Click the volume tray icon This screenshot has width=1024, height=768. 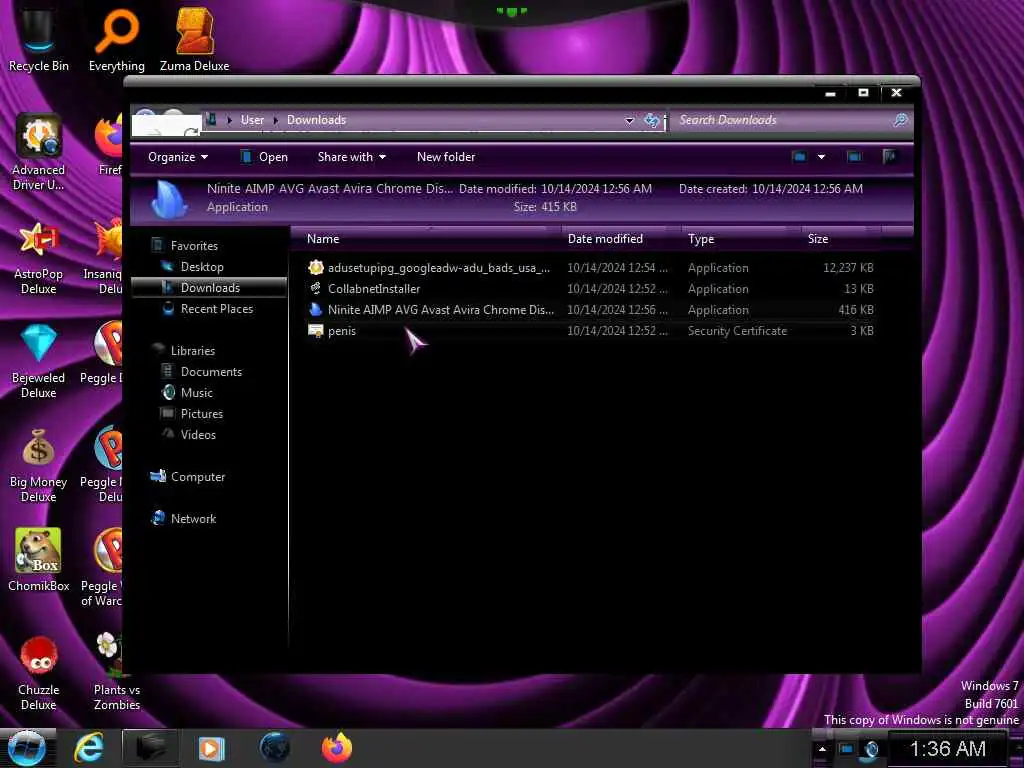871,749
